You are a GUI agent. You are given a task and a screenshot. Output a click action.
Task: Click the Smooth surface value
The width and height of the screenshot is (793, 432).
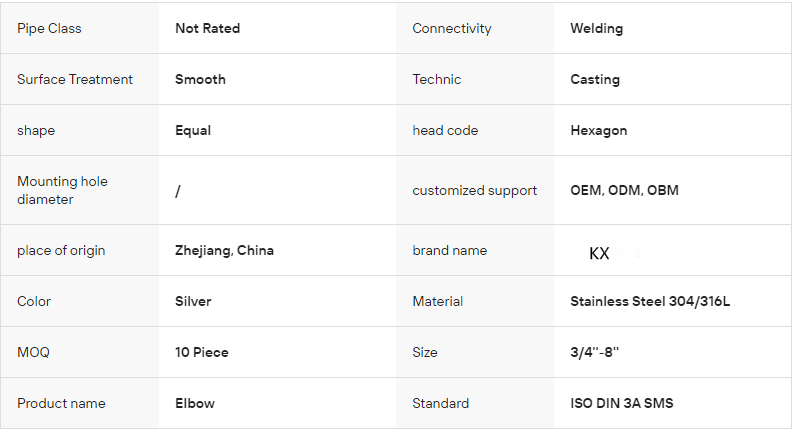tap(200, 79)
